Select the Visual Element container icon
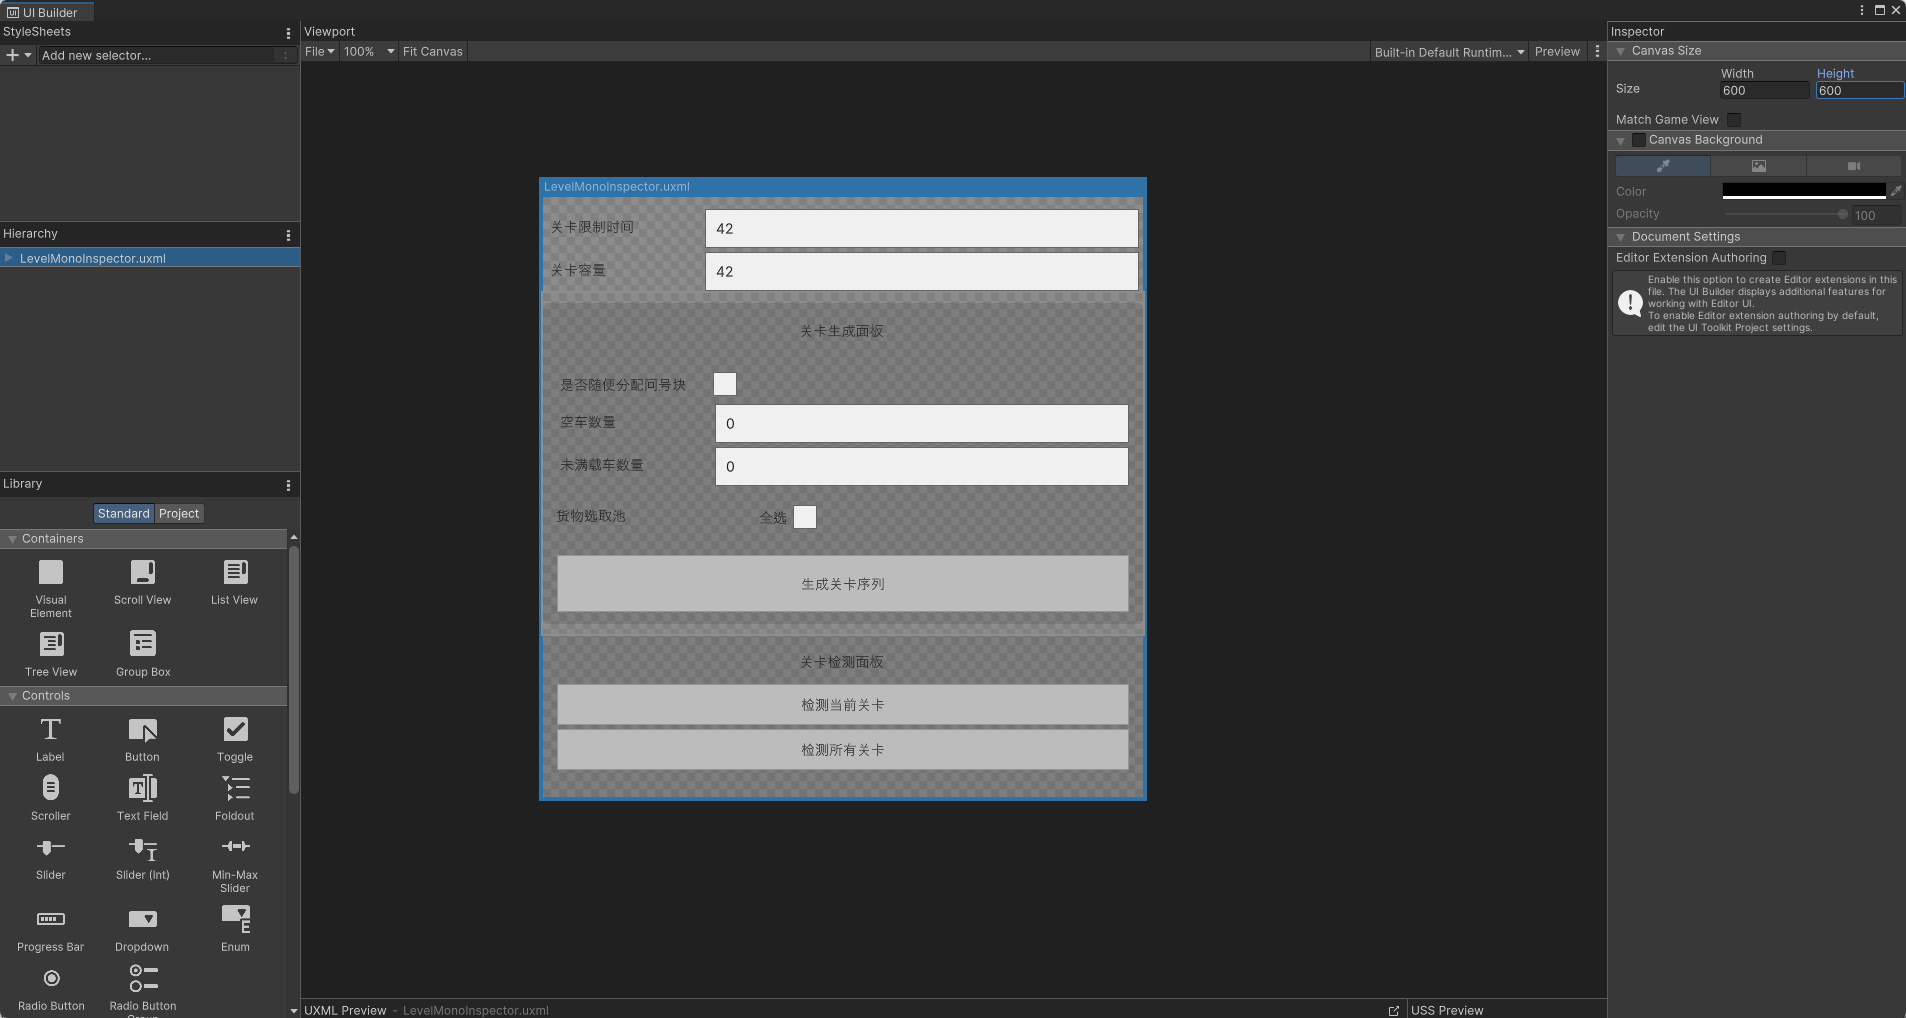The height and width of the screenshot is (1018, 1906). pyautogui.click(x=51, y=572)
